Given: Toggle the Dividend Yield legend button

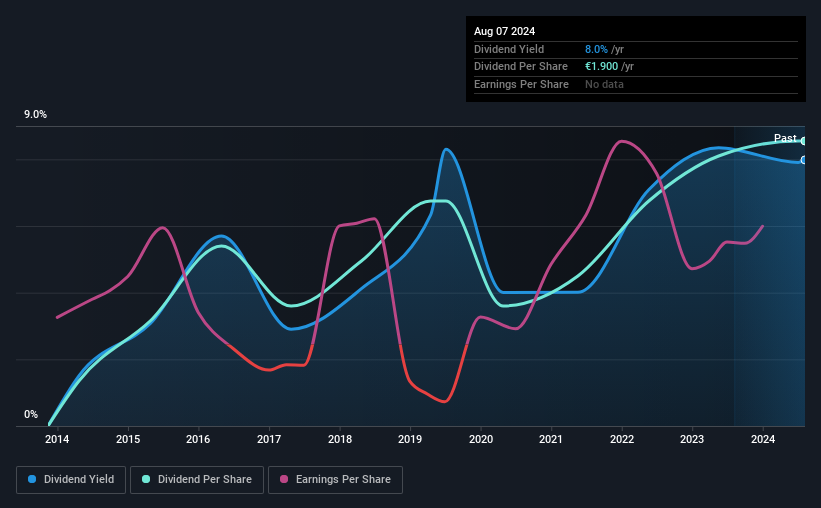Looking at the screenshot, I should point(71,480).
